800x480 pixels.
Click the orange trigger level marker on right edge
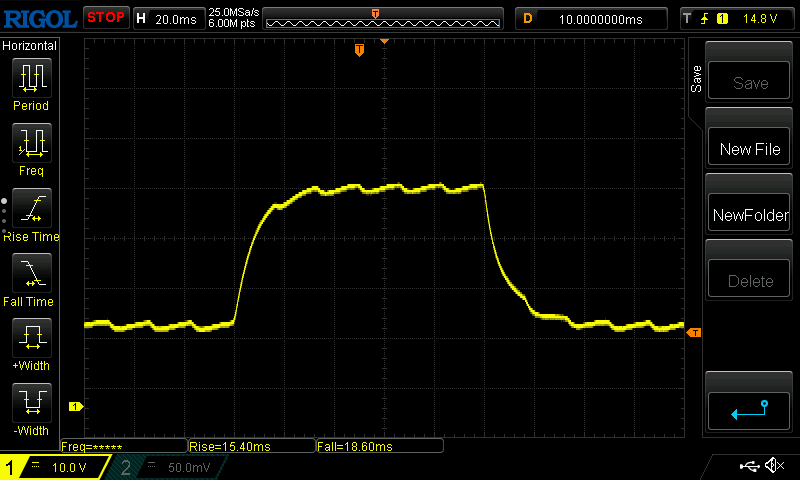pos(694,333)
